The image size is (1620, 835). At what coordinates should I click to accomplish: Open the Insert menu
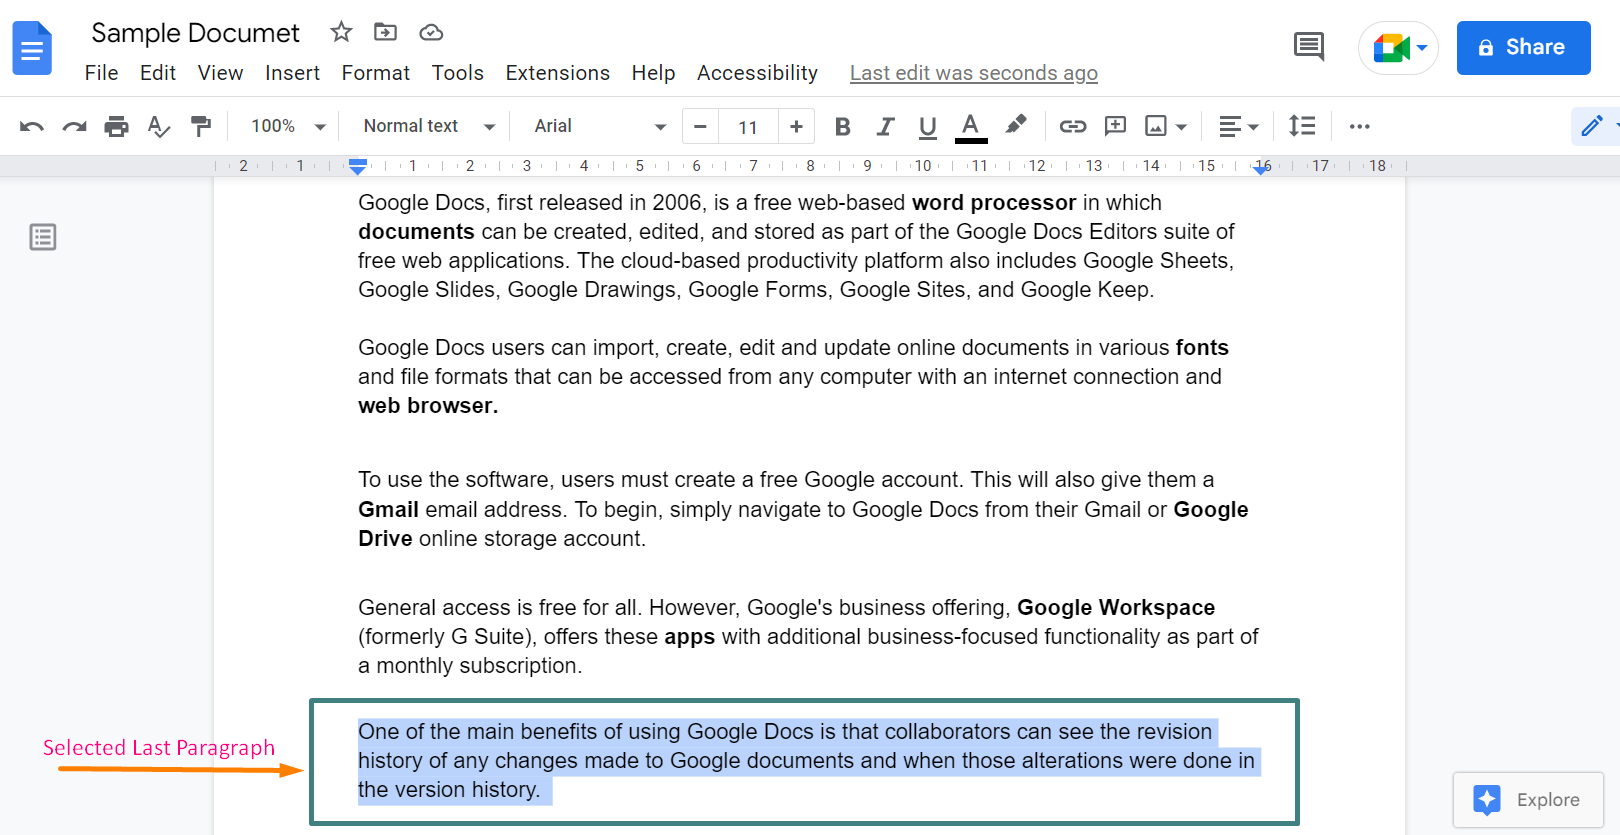[292, 73]
